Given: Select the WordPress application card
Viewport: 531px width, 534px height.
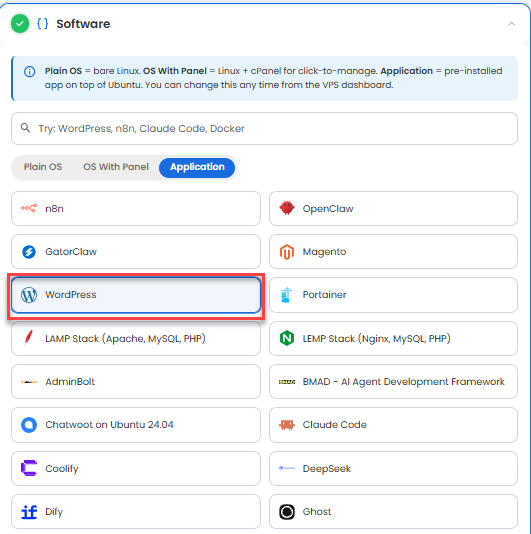Looking at the screenshot, I should click(136, 295).
